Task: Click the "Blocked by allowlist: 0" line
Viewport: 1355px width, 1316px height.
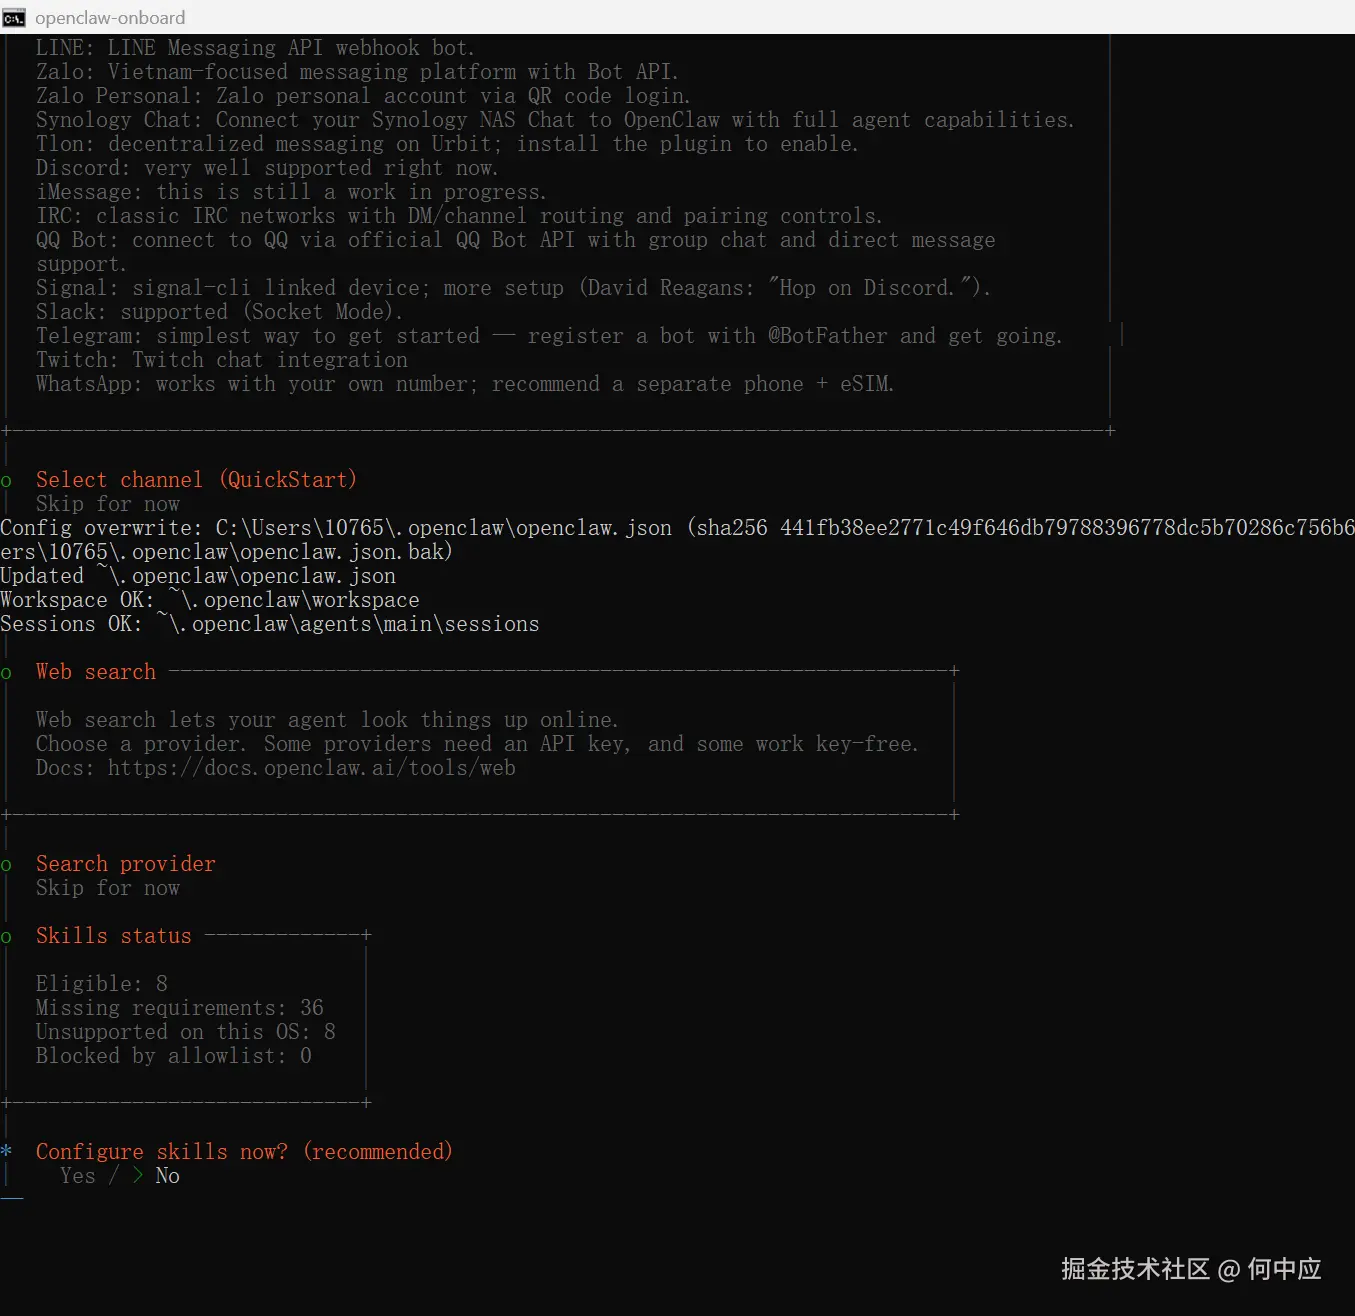Action: point(174,1056)
